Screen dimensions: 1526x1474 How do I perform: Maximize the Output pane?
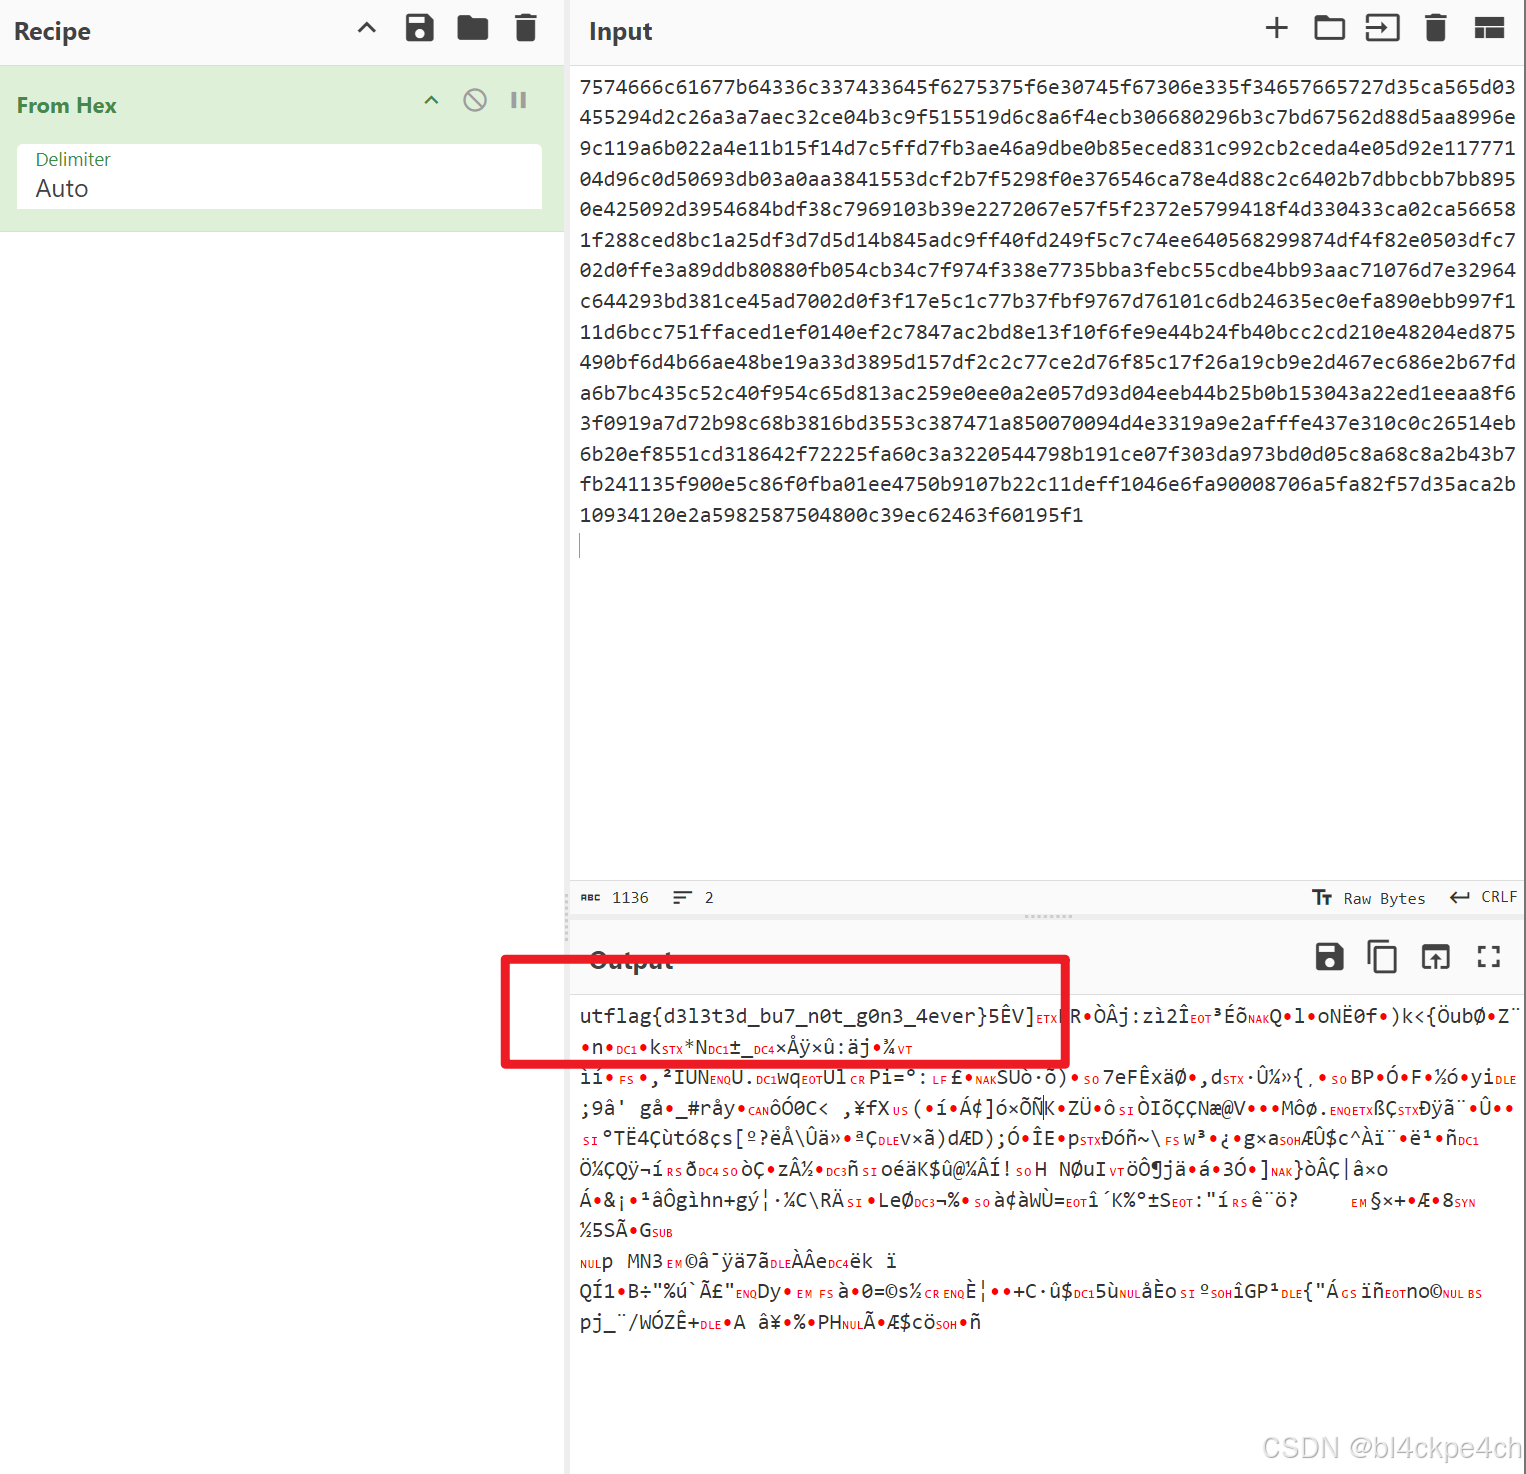[x=1488, y=957]
